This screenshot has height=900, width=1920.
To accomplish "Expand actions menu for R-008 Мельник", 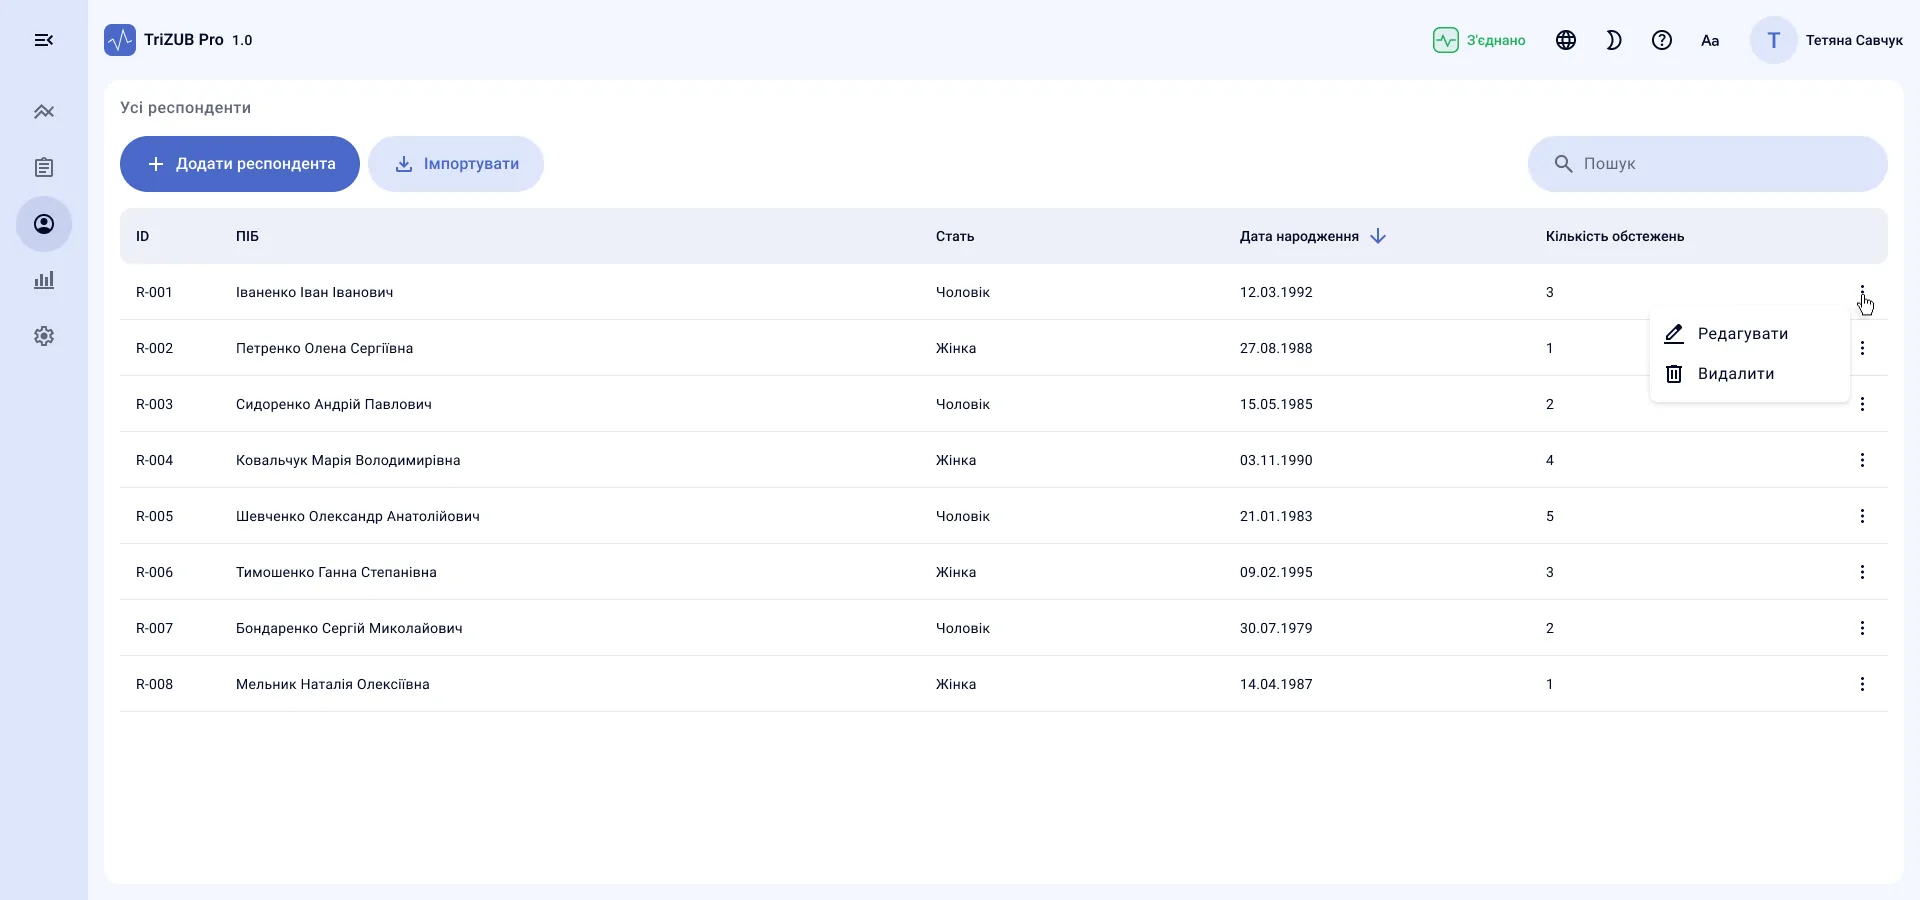I will tap(1862, 684).
